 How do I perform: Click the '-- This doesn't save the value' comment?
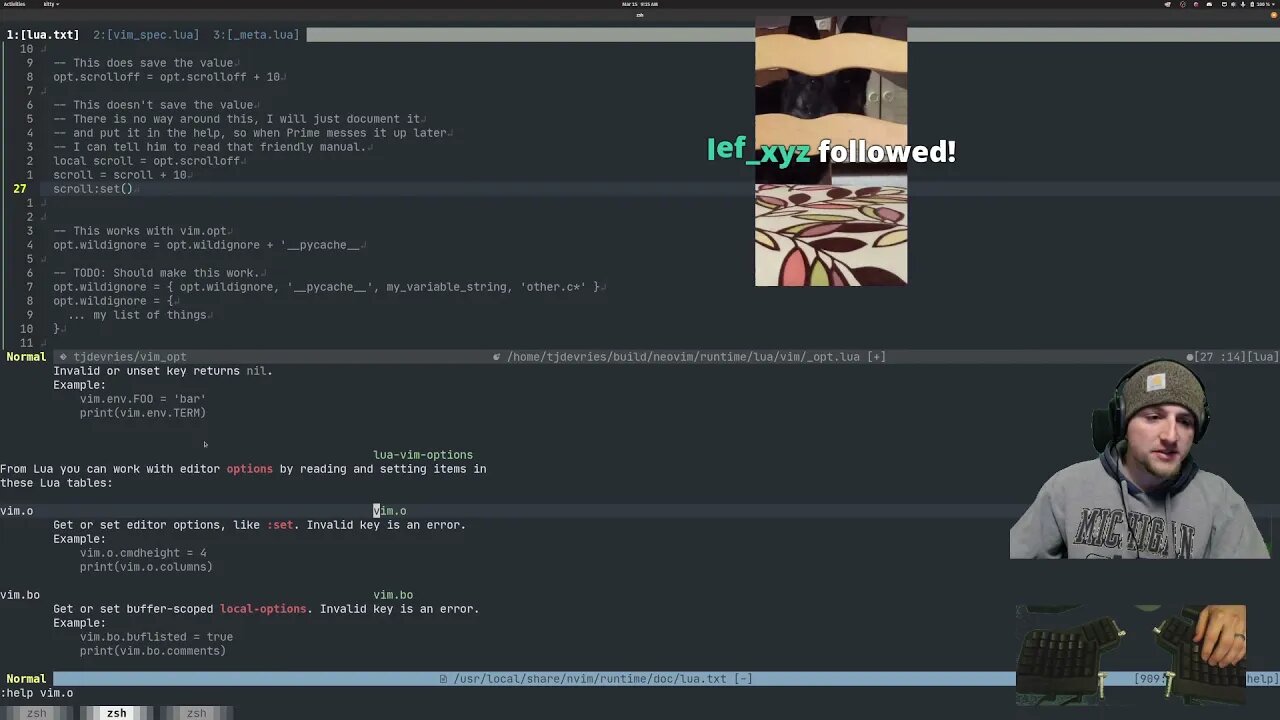coord(153,105)
